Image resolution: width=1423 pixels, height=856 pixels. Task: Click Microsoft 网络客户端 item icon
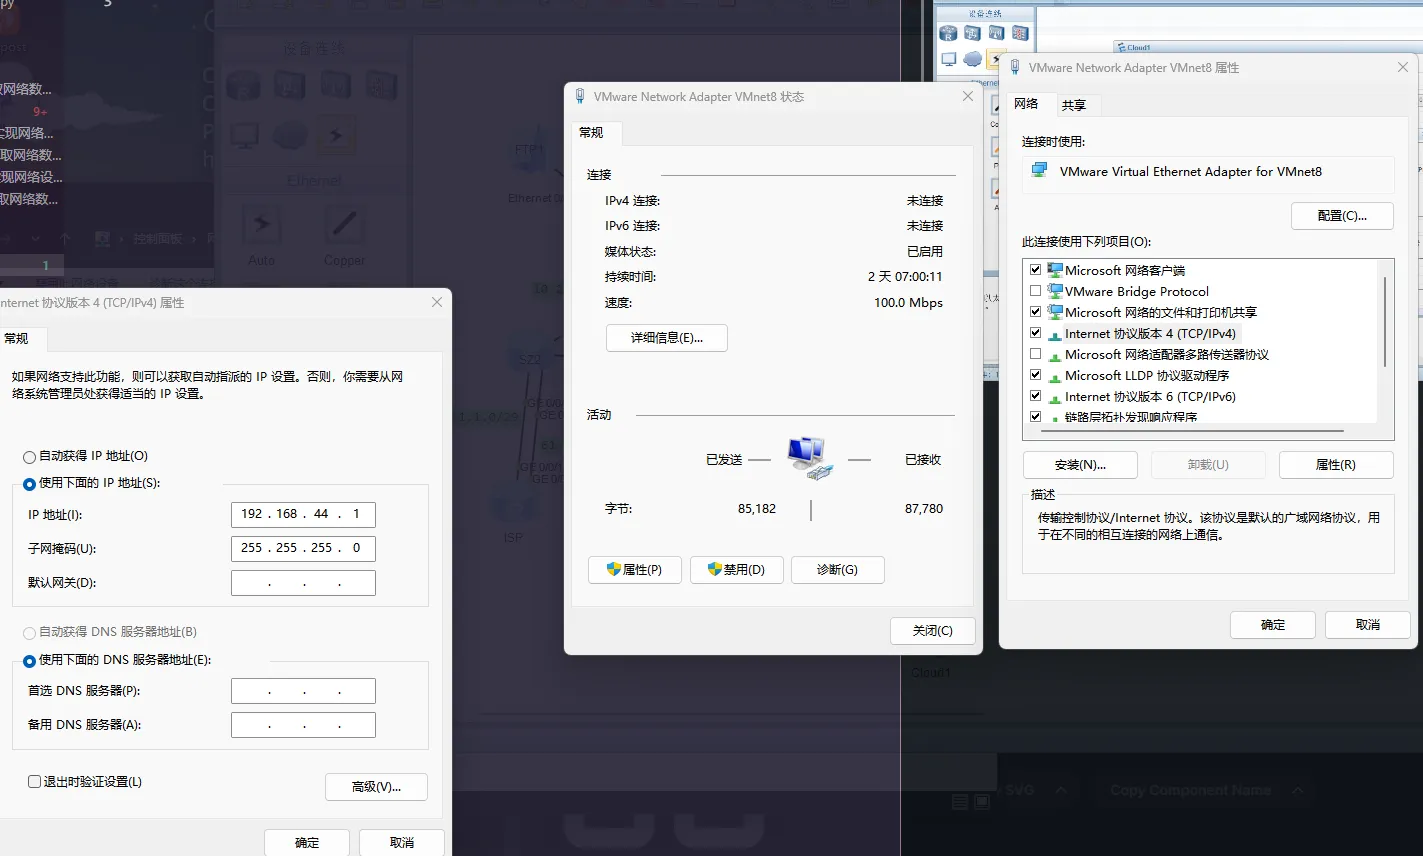pyautogui.click(x=1055, y=270)
